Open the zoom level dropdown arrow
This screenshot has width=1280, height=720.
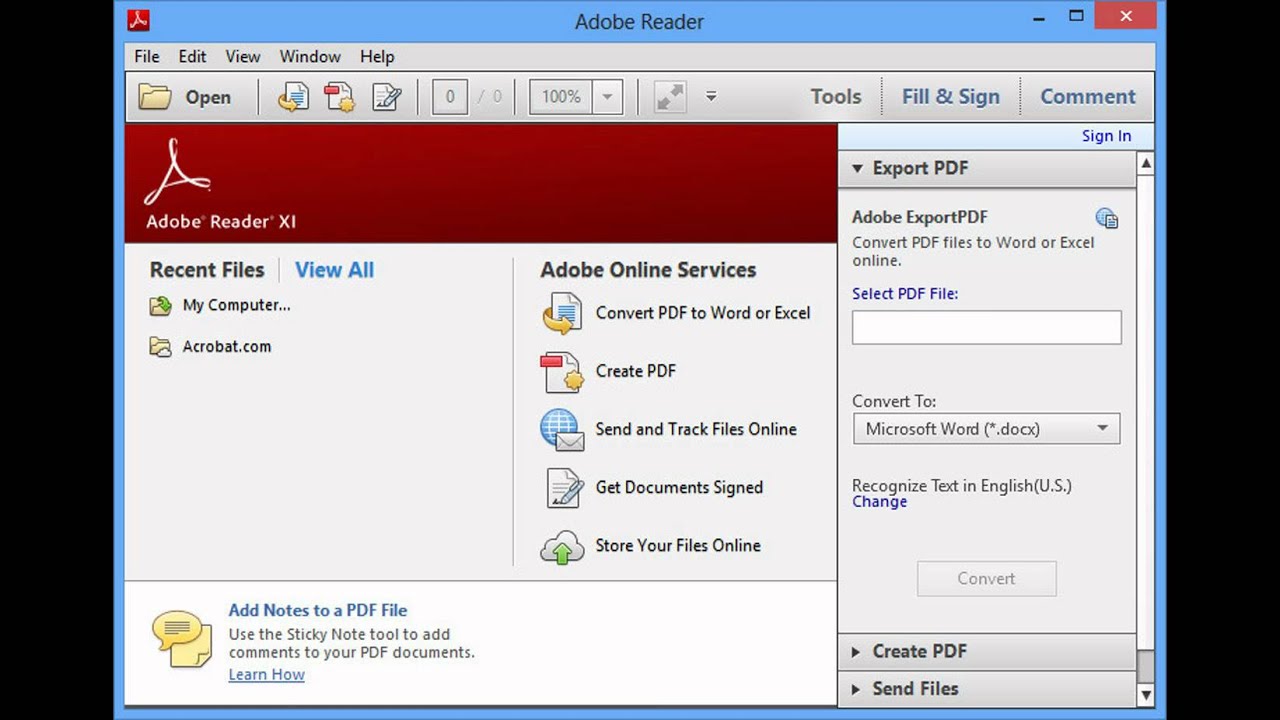click(606, 97)
